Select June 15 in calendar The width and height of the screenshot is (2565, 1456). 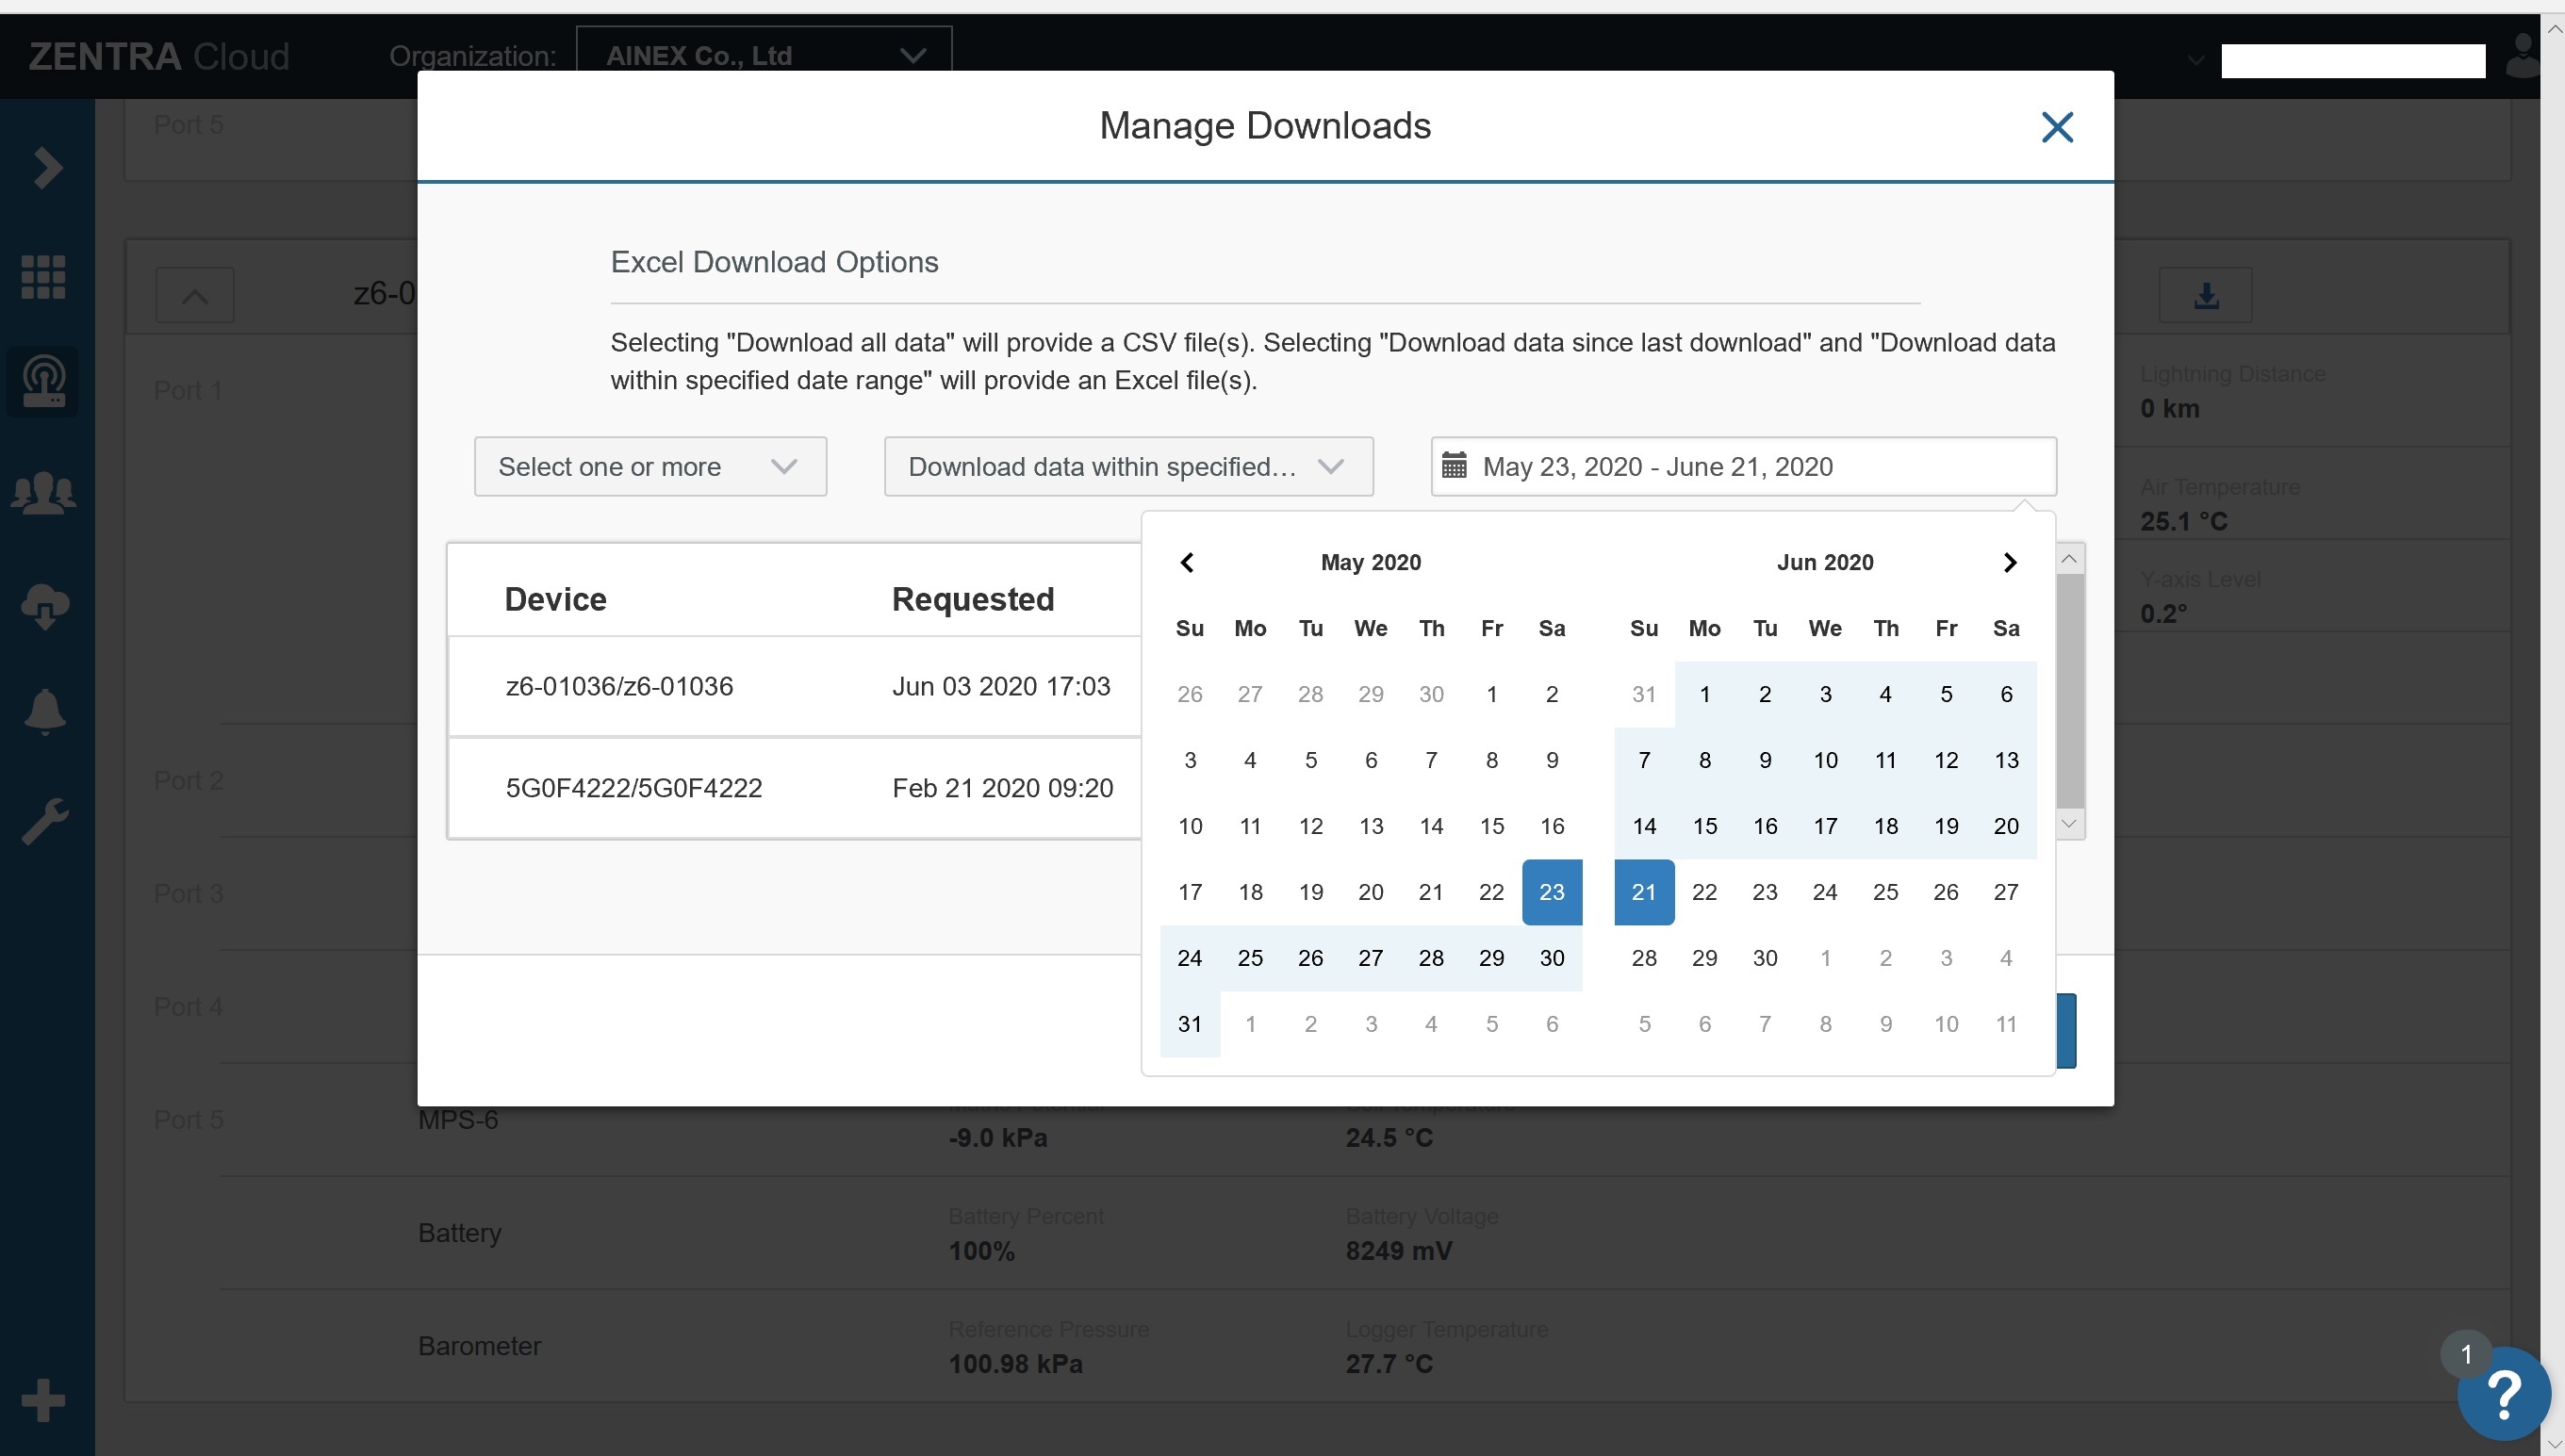(x=1704, y=826)
